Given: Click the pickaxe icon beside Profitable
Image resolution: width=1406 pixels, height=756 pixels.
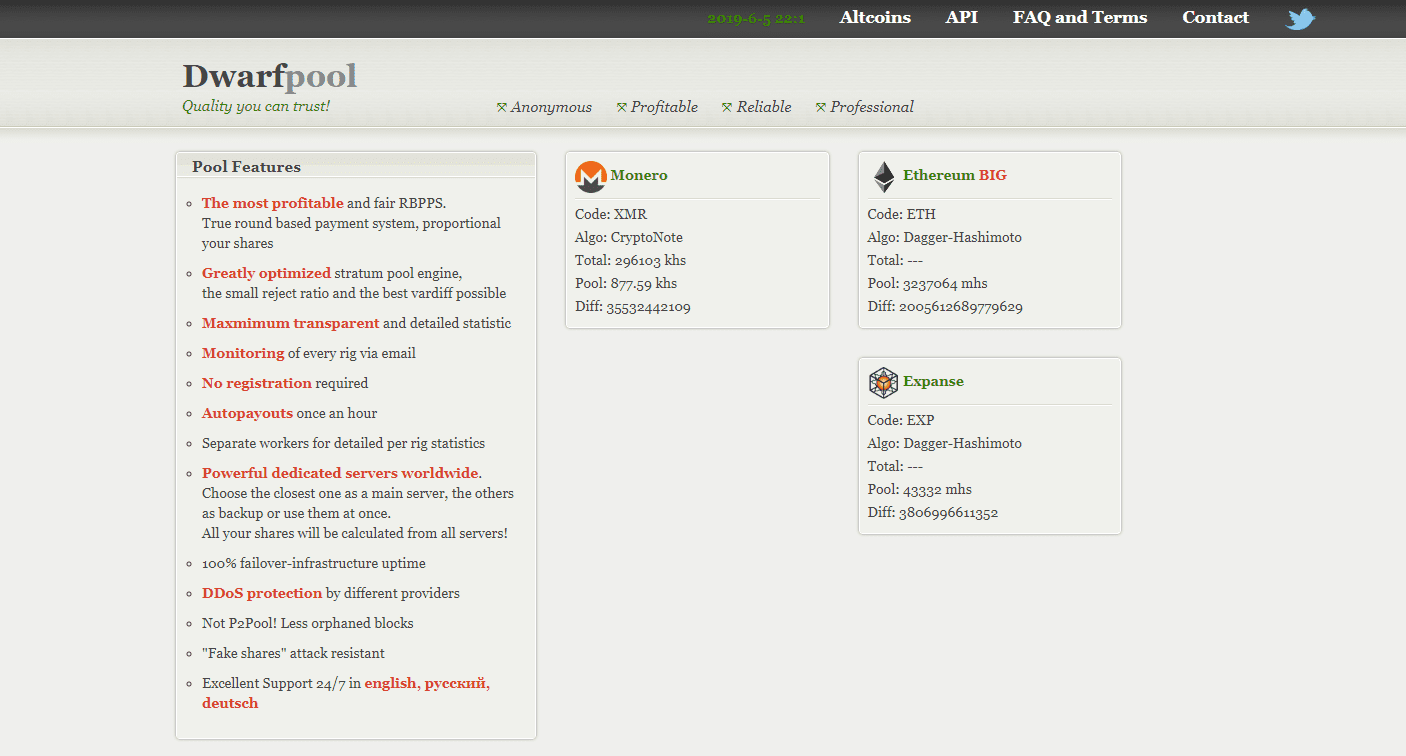Looking at the screenshot, I should tap(622, 107).
